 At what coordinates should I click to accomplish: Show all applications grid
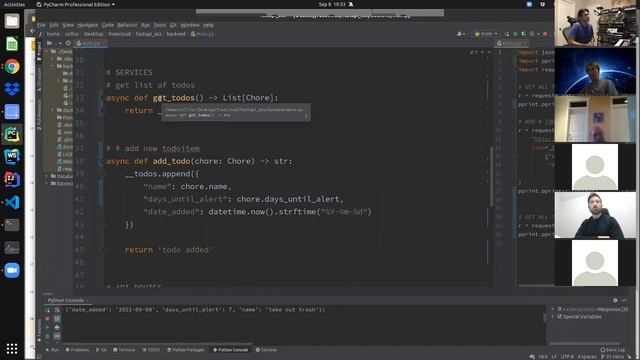click(x=12, y=348)
